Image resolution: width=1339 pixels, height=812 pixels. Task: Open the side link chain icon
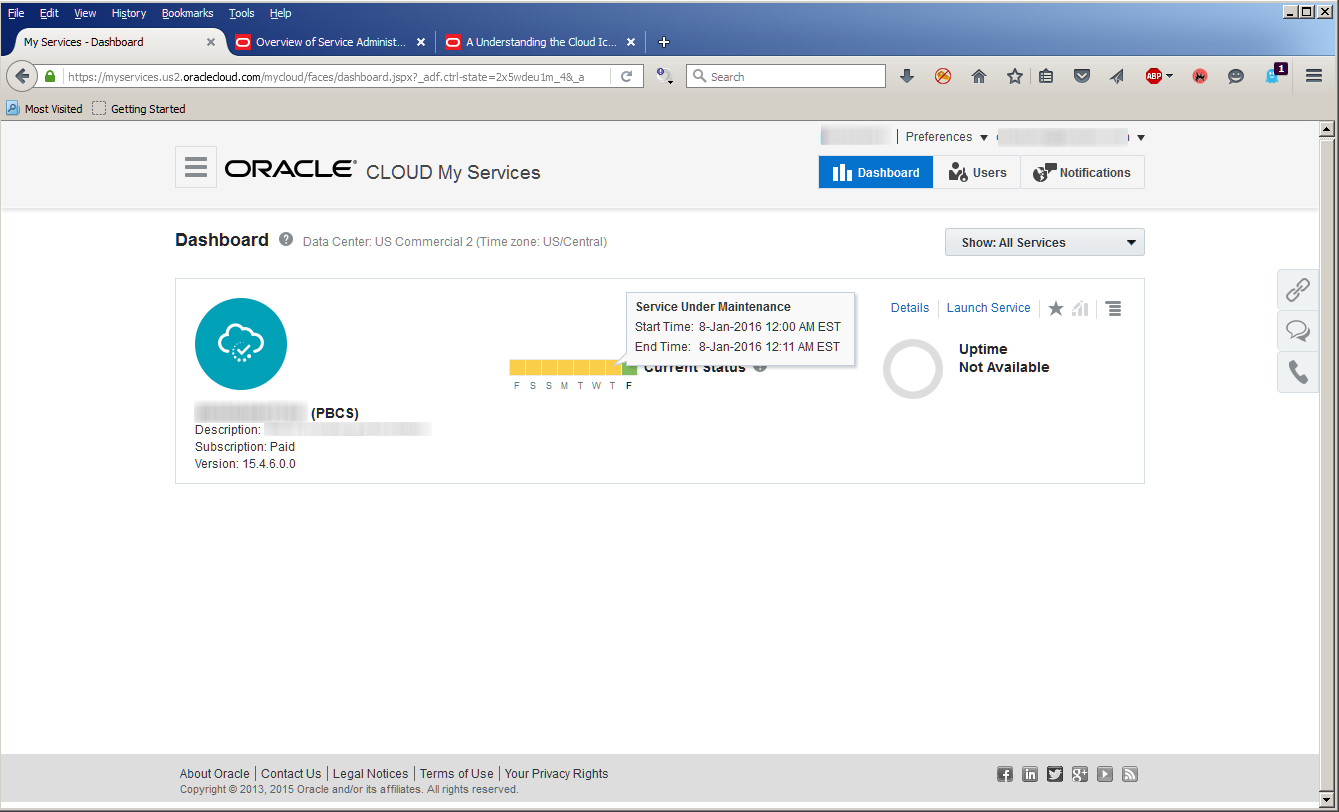pyautogui.click(x=1298, y=290)
